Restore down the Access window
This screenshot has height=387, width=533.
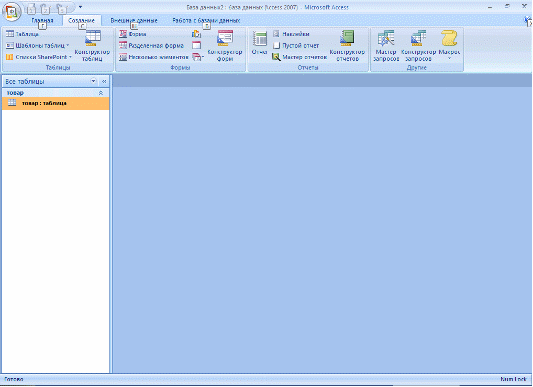coord(507,6)
